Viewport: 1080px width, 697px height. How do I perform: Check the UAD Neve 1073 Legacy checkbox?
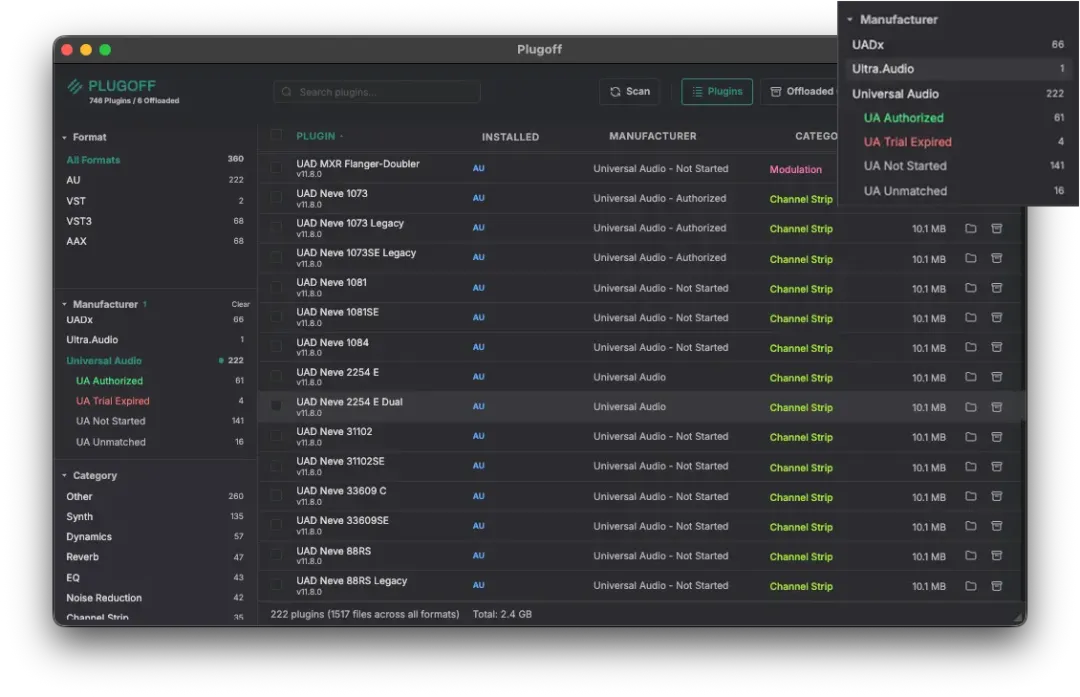[x=276, y=227]
